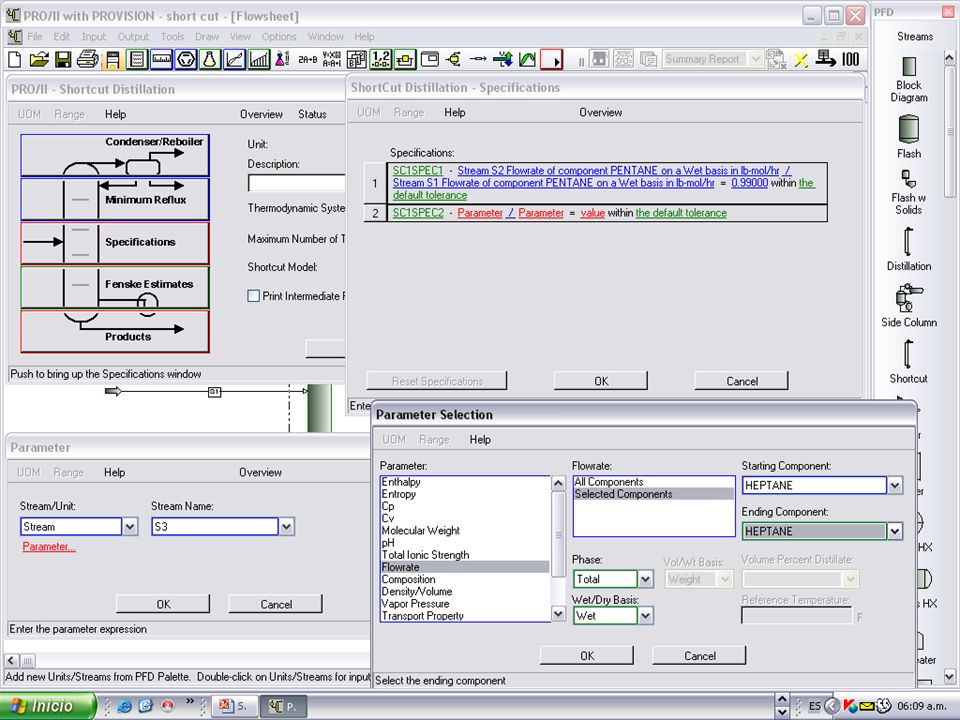
Task: Open Help in Parameter Selection window
Action: tap(480, 440)
